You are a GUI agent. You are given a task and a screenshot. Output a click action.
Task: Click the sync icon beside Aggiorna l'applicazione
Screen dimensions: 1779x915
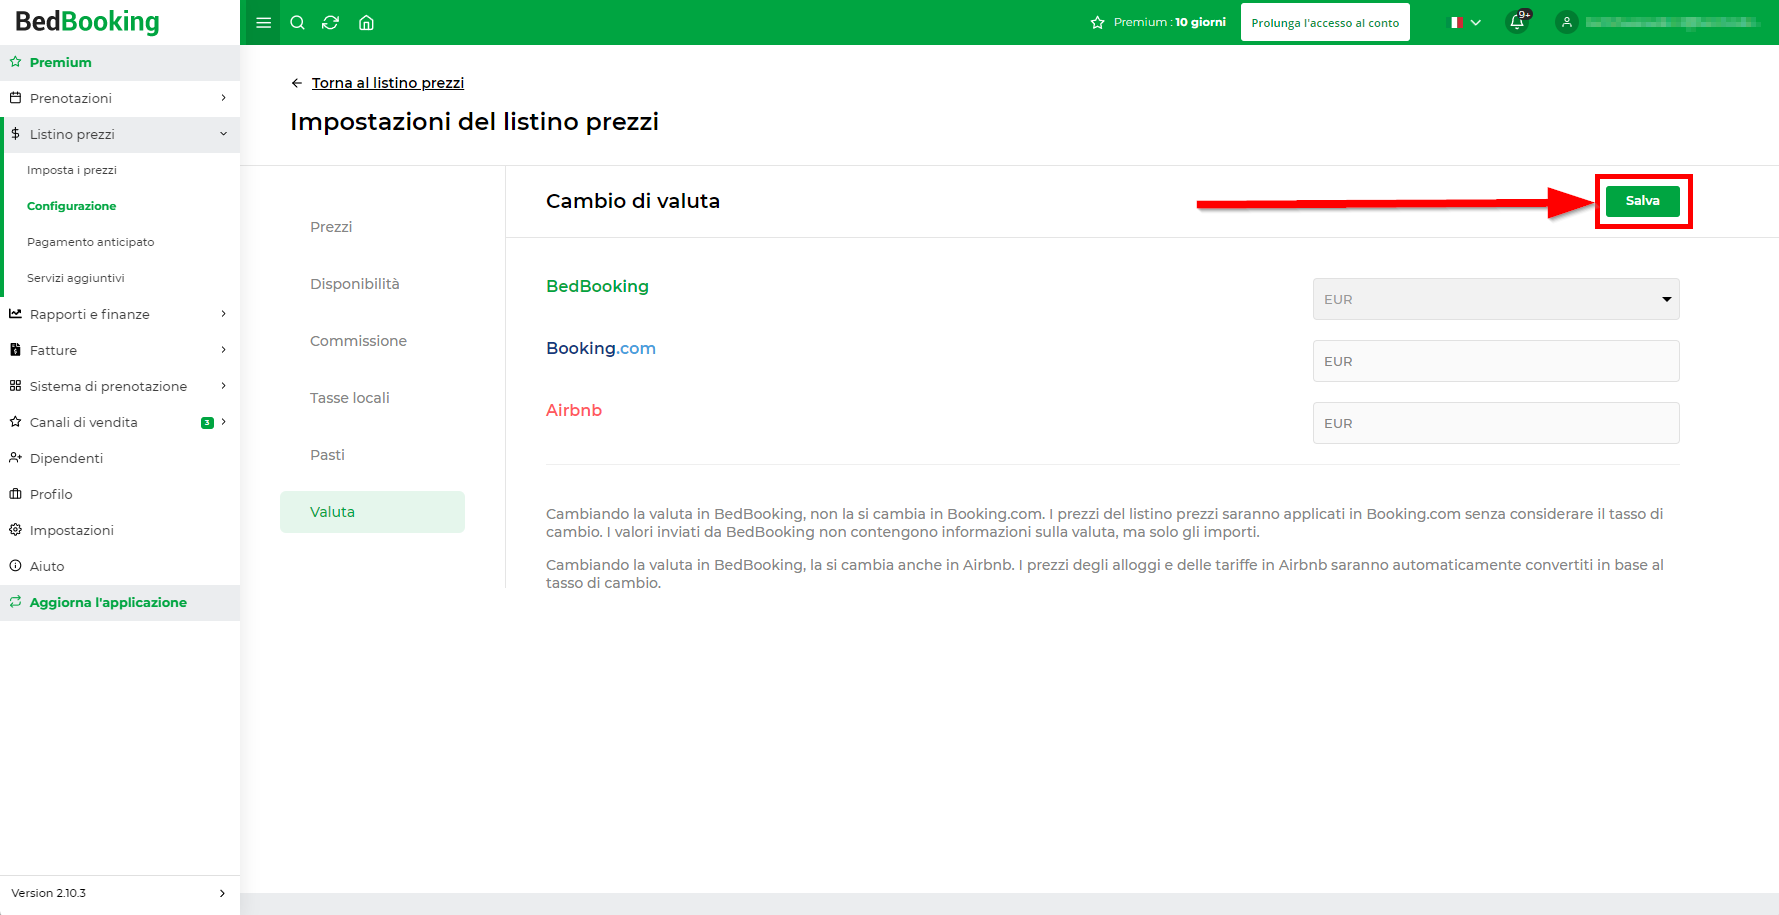point(15,602)
